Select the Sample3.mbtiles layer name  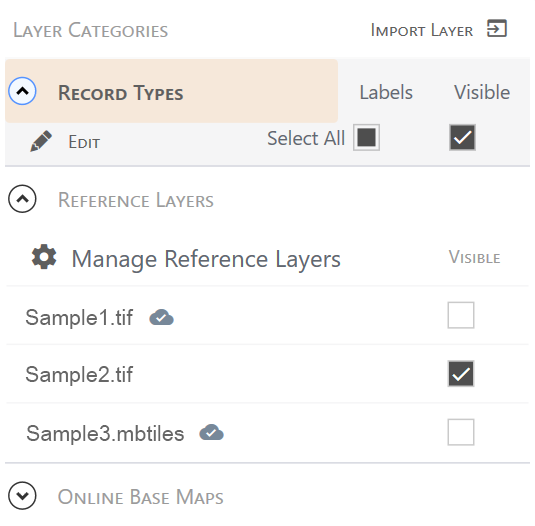105,434
